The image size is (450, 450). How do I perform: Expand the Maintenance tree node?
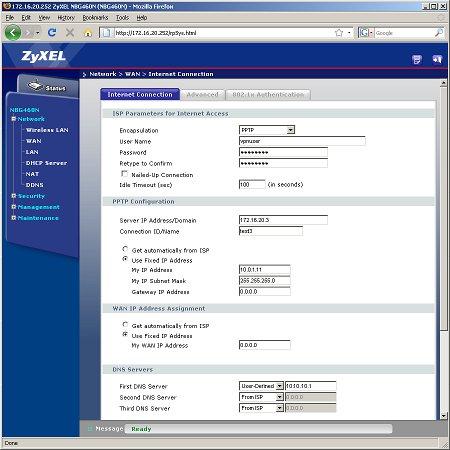14,218
